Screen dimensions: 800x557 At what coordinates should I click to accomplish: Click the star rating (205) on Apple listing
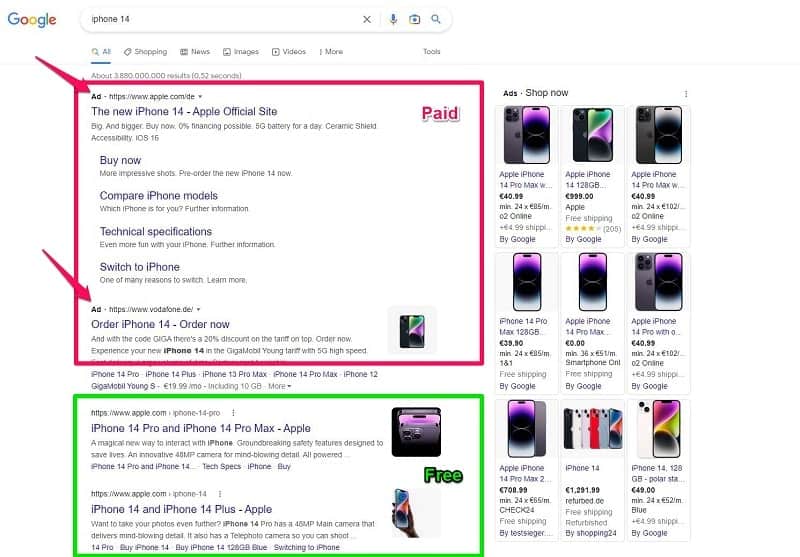click(593, 229)
